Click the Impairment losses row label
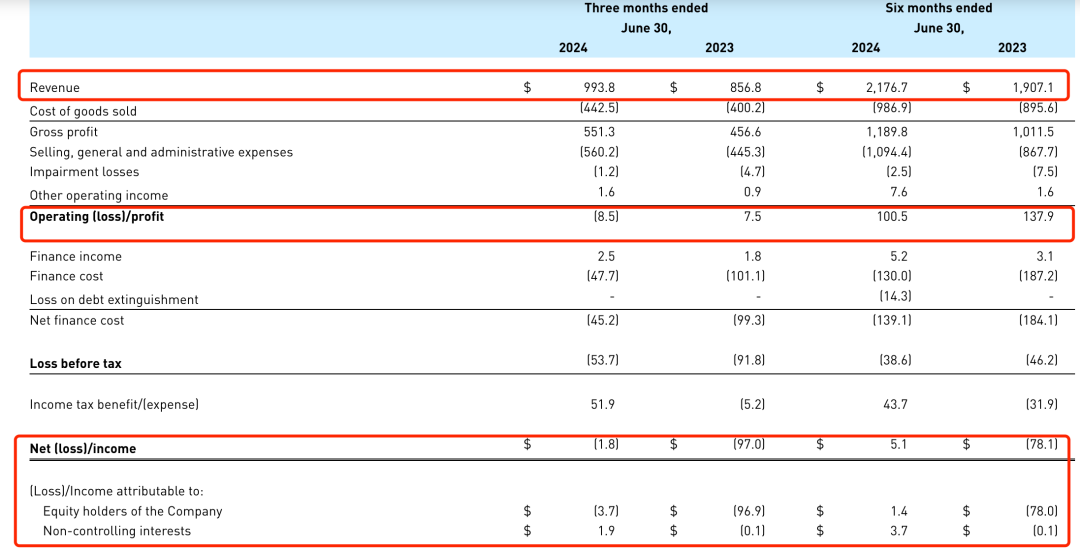 click(84, 172)
